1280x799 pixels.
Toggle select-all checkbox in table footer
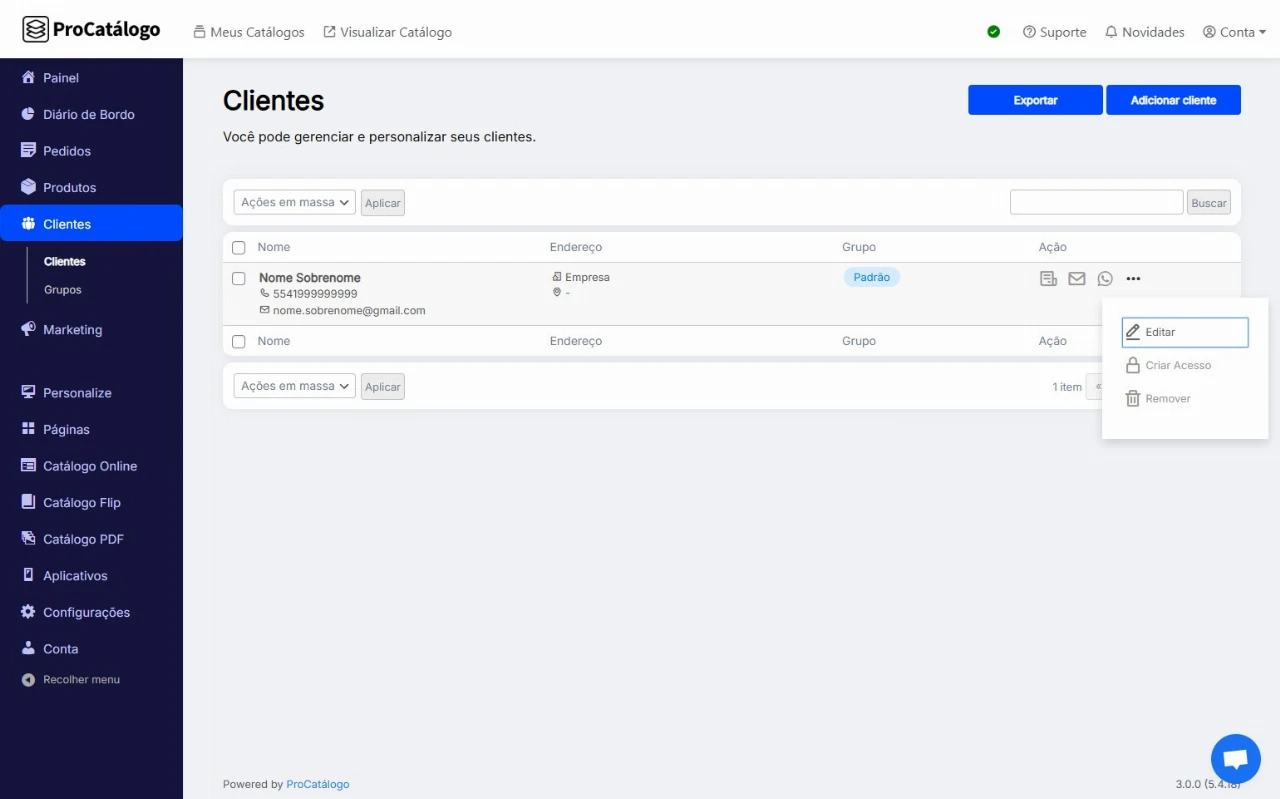pos(239,342)
